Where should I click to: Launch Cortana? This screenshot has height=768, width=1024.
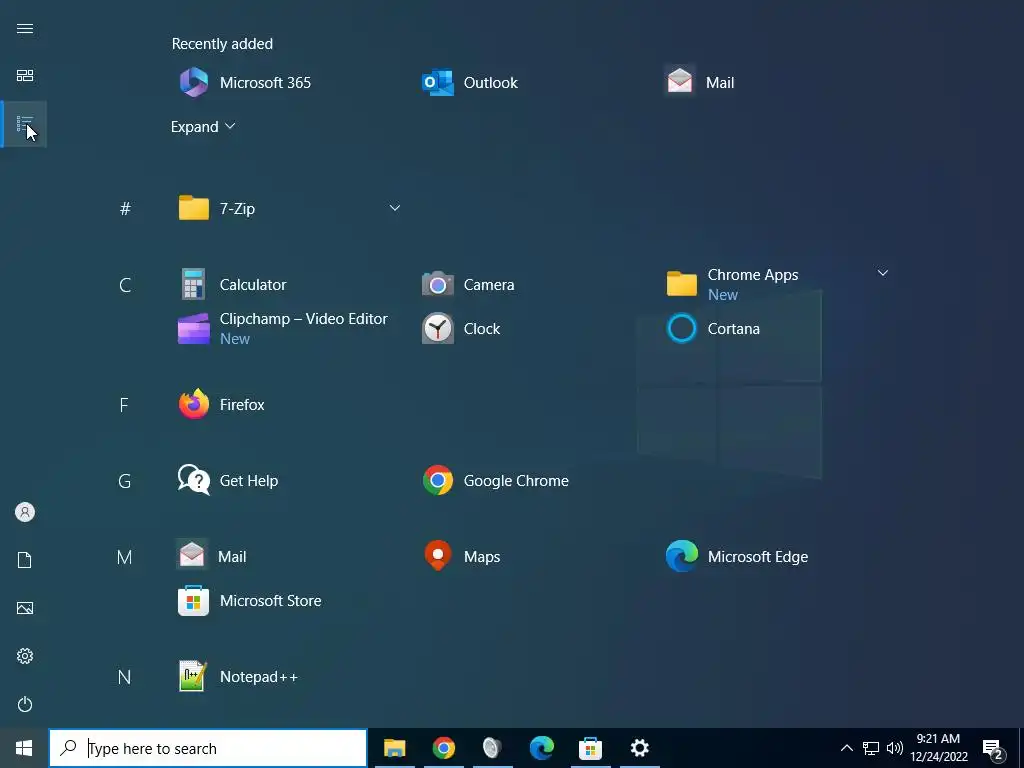pos(713,328)
